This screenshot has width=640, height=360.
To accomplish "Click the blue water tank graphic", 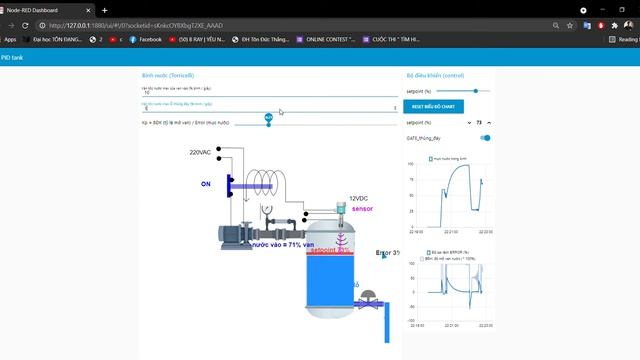I will (330, 269).
